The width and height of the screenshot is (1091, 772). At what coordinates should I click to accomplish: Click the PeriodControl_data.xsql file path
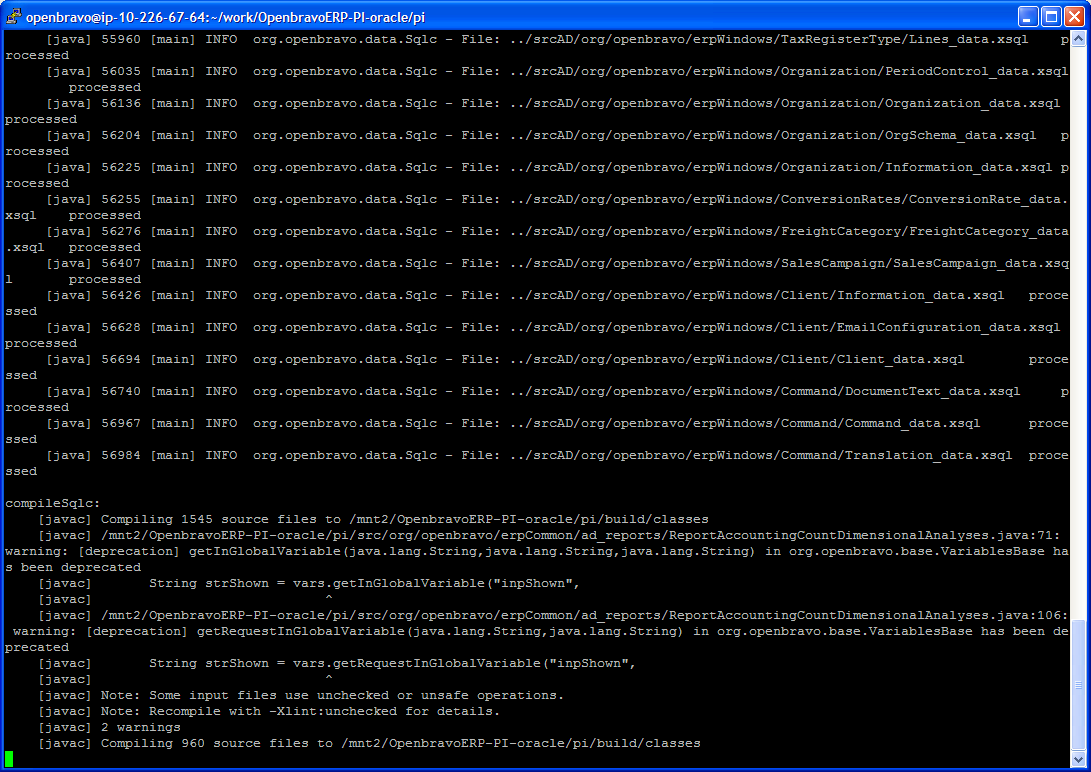point(789,71)
